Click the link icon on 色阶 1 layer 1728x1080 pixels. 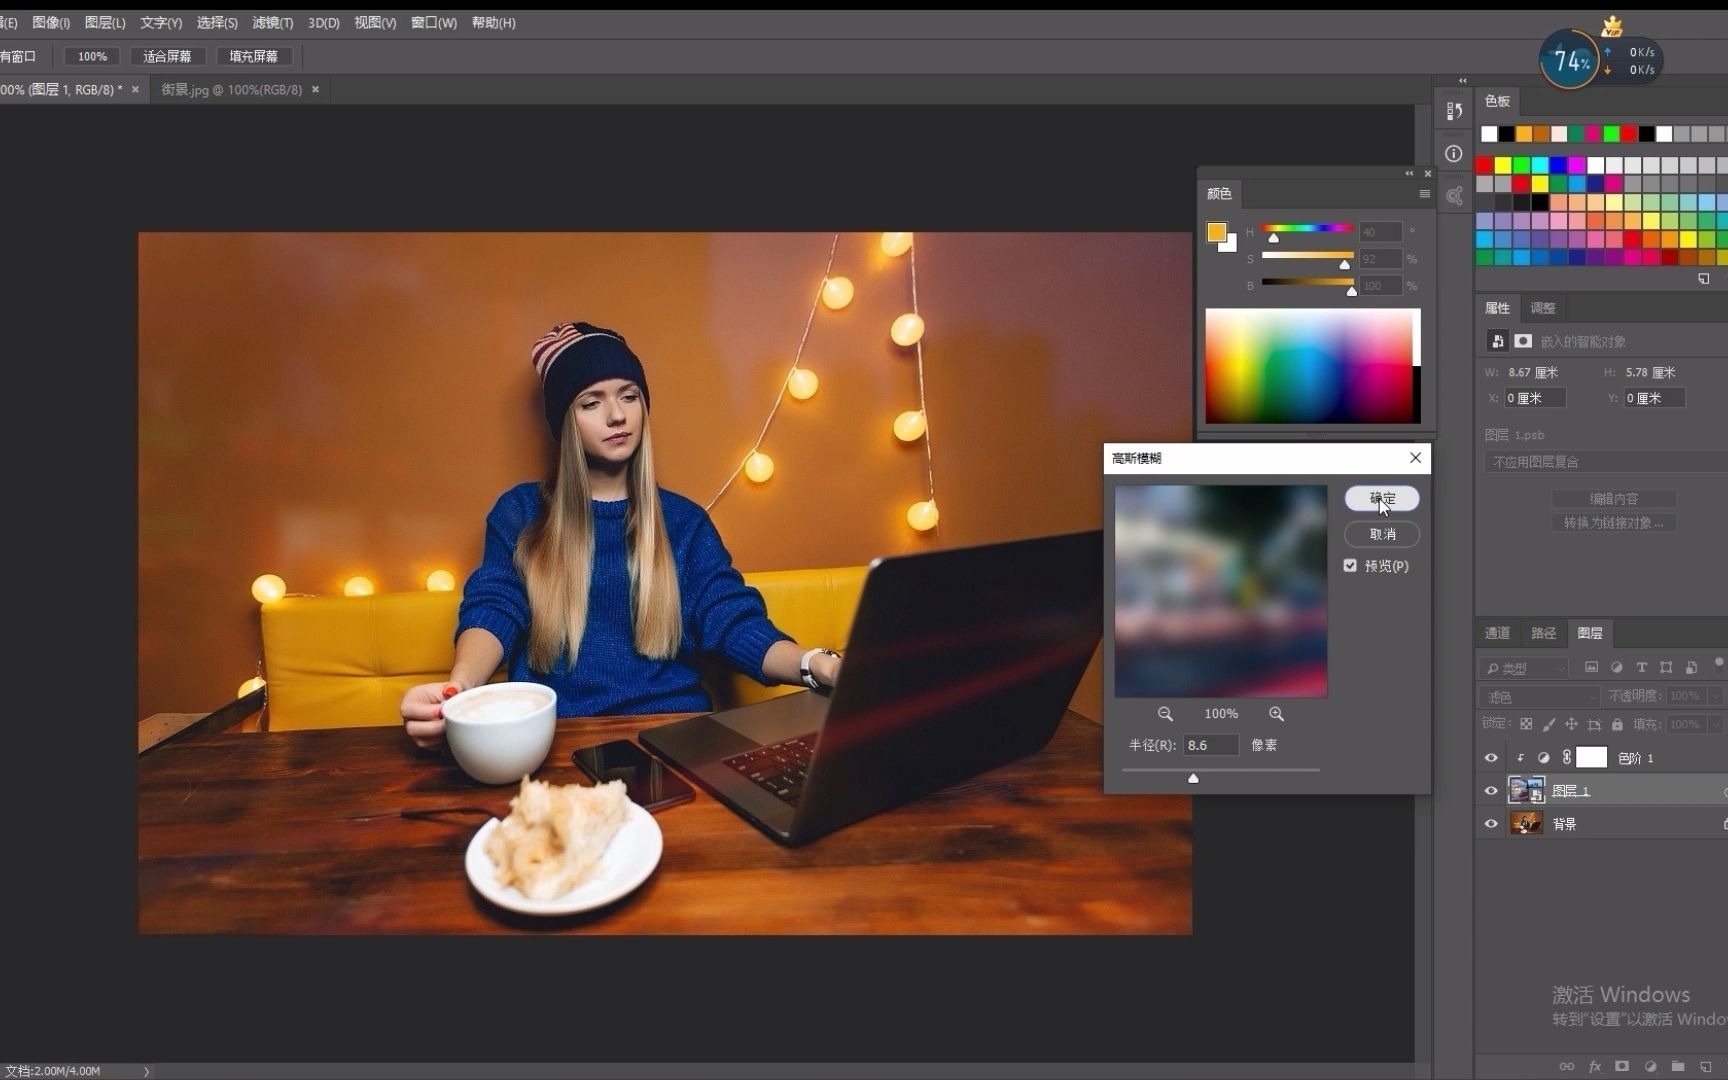pyautogui.click(x=1567, y=757)
